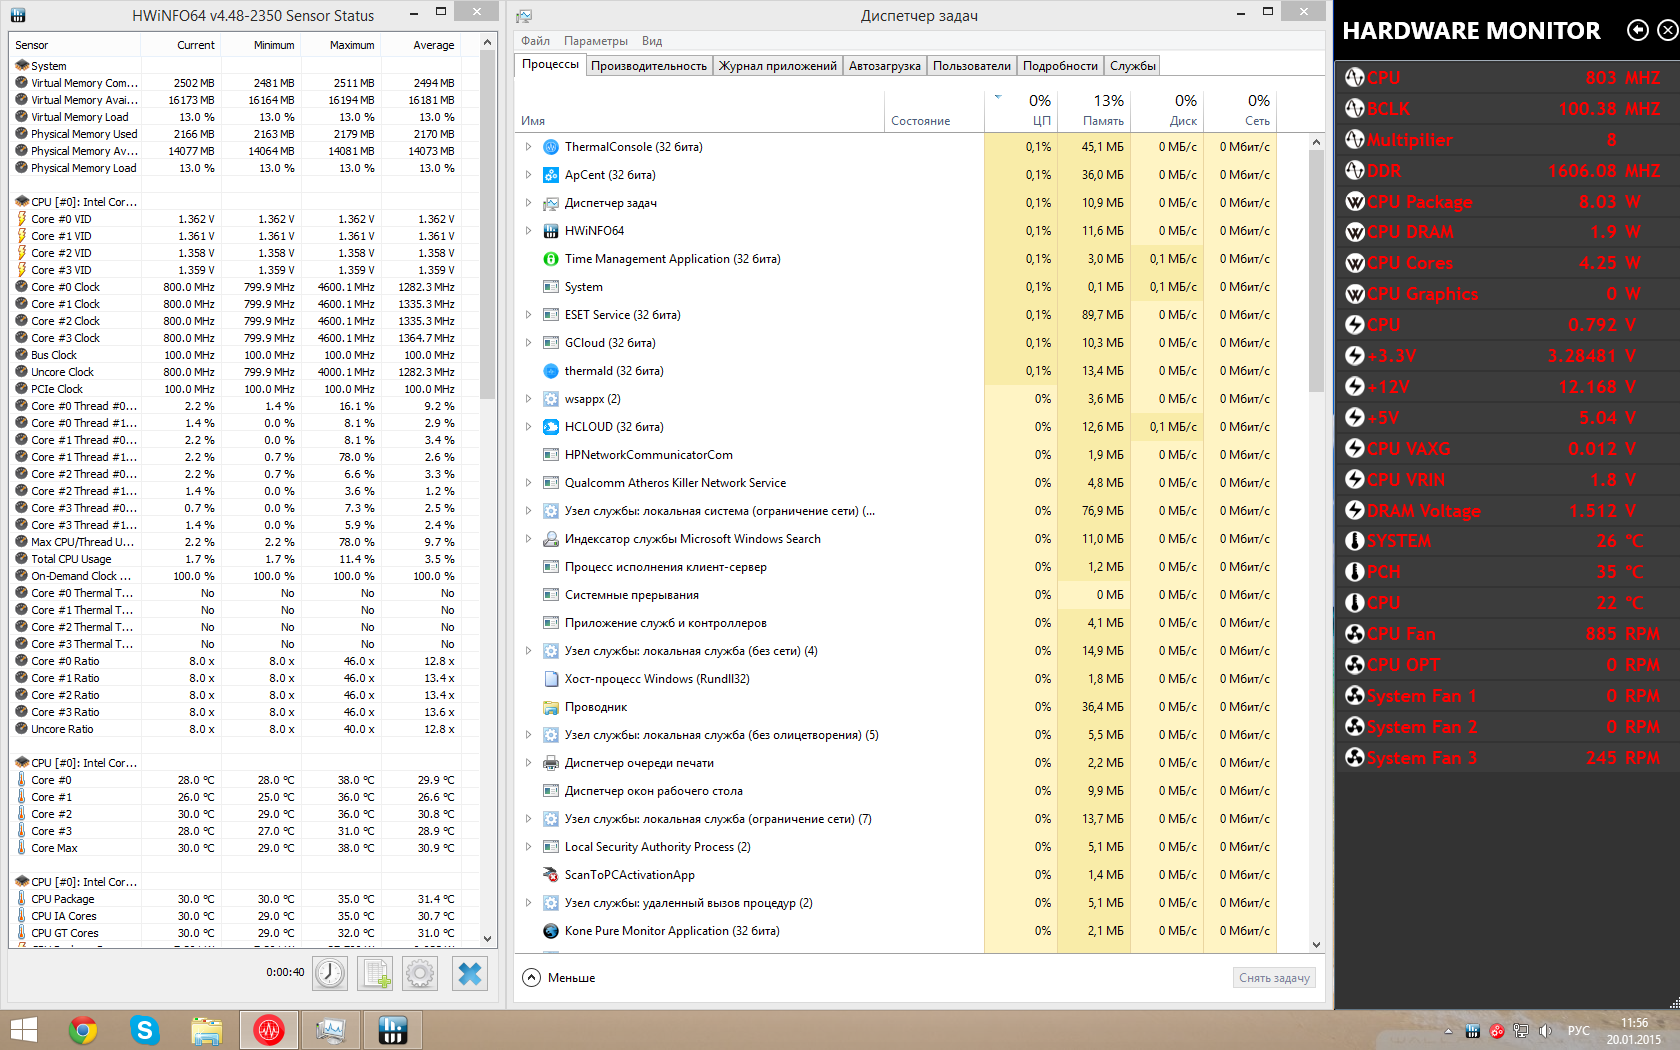Viewport: 1680px width, 1050px height.
Task: Click the Hardware Monitor back arrow icon
Action: [1638, 30]
